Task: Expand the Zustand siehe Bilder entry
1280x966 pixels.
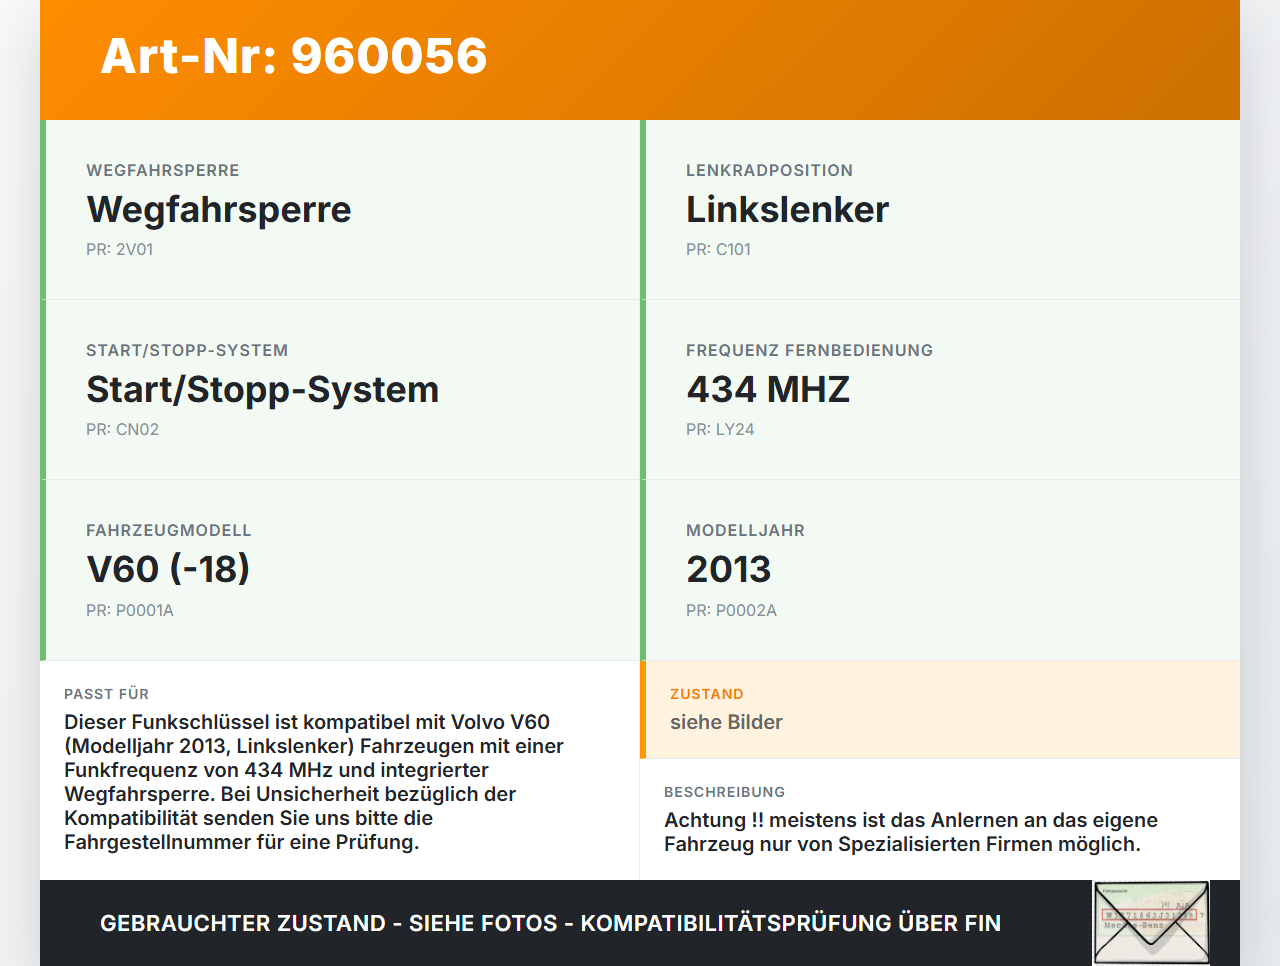Action: (726, 722)
